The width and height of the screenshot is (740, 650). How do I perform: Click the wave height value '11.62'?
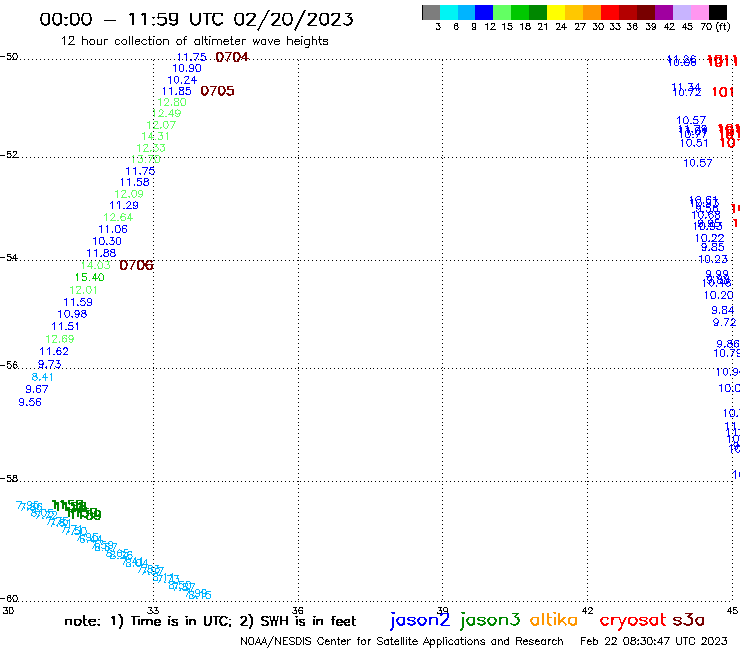click(x=54, y=351)
